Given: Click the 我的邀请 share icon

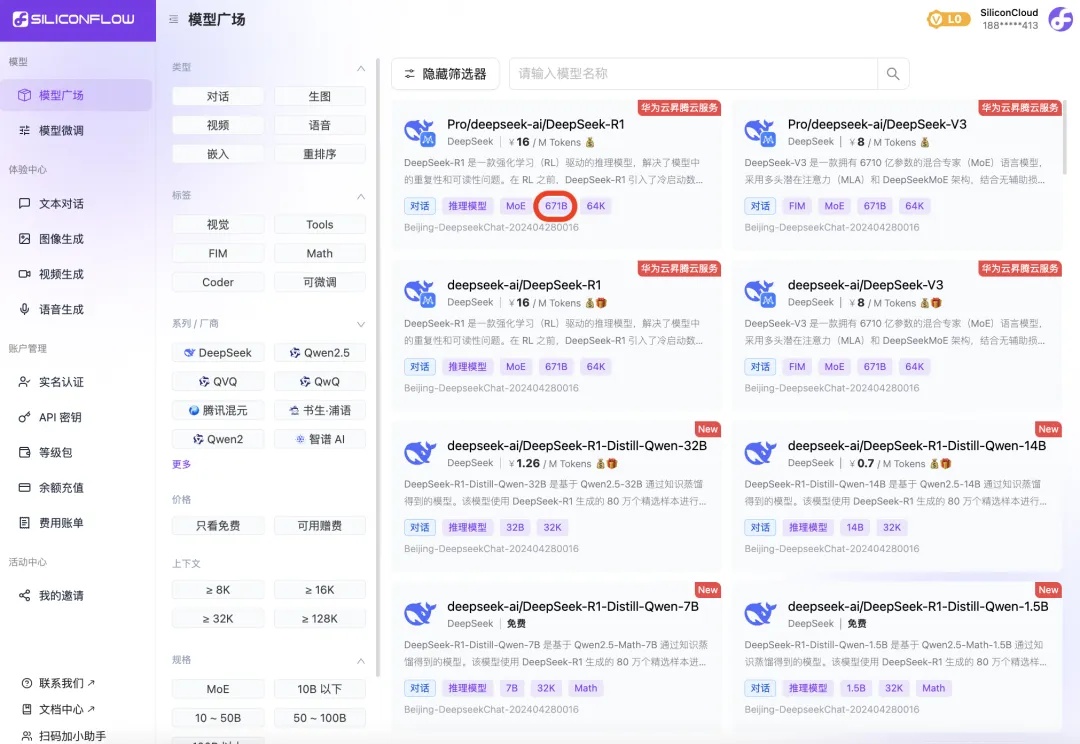Looking at the screenshot, I should (x=25, y=595).
